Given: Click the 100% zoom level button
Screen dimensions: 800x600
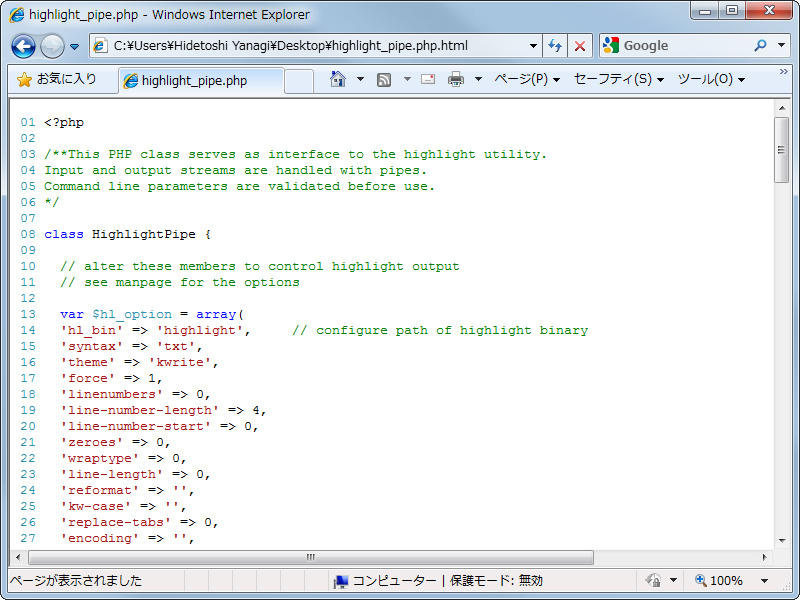Looking at the screenshot, I should coord(718,581).
